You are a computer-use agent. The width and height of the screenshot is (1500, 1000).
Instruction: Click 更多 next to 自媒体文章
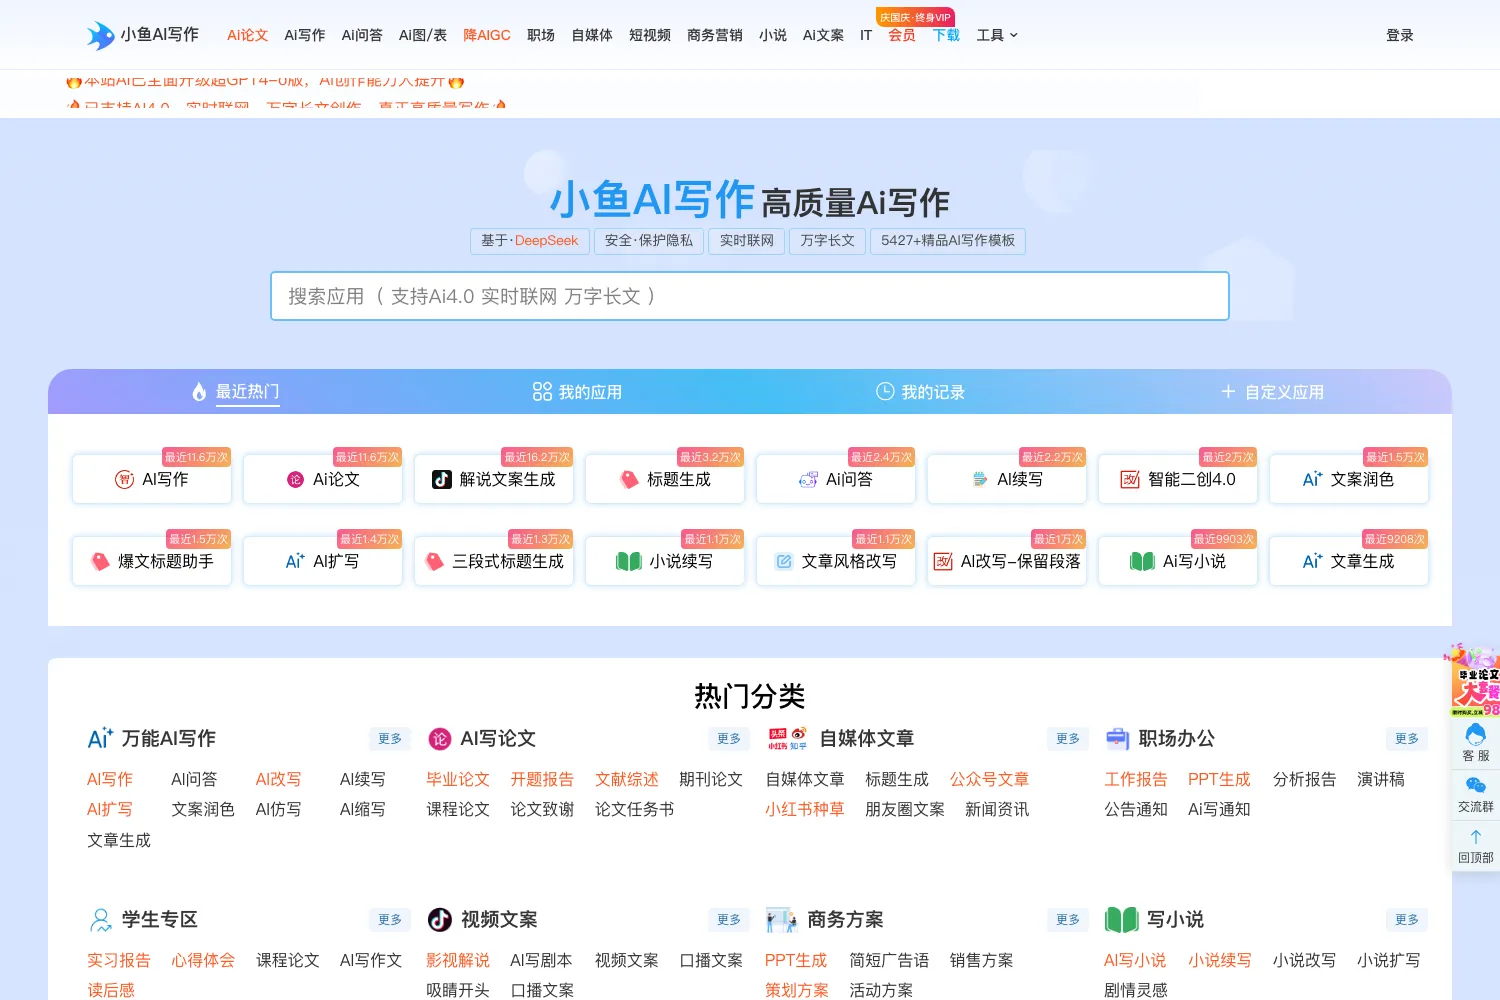coord(1068,739)
